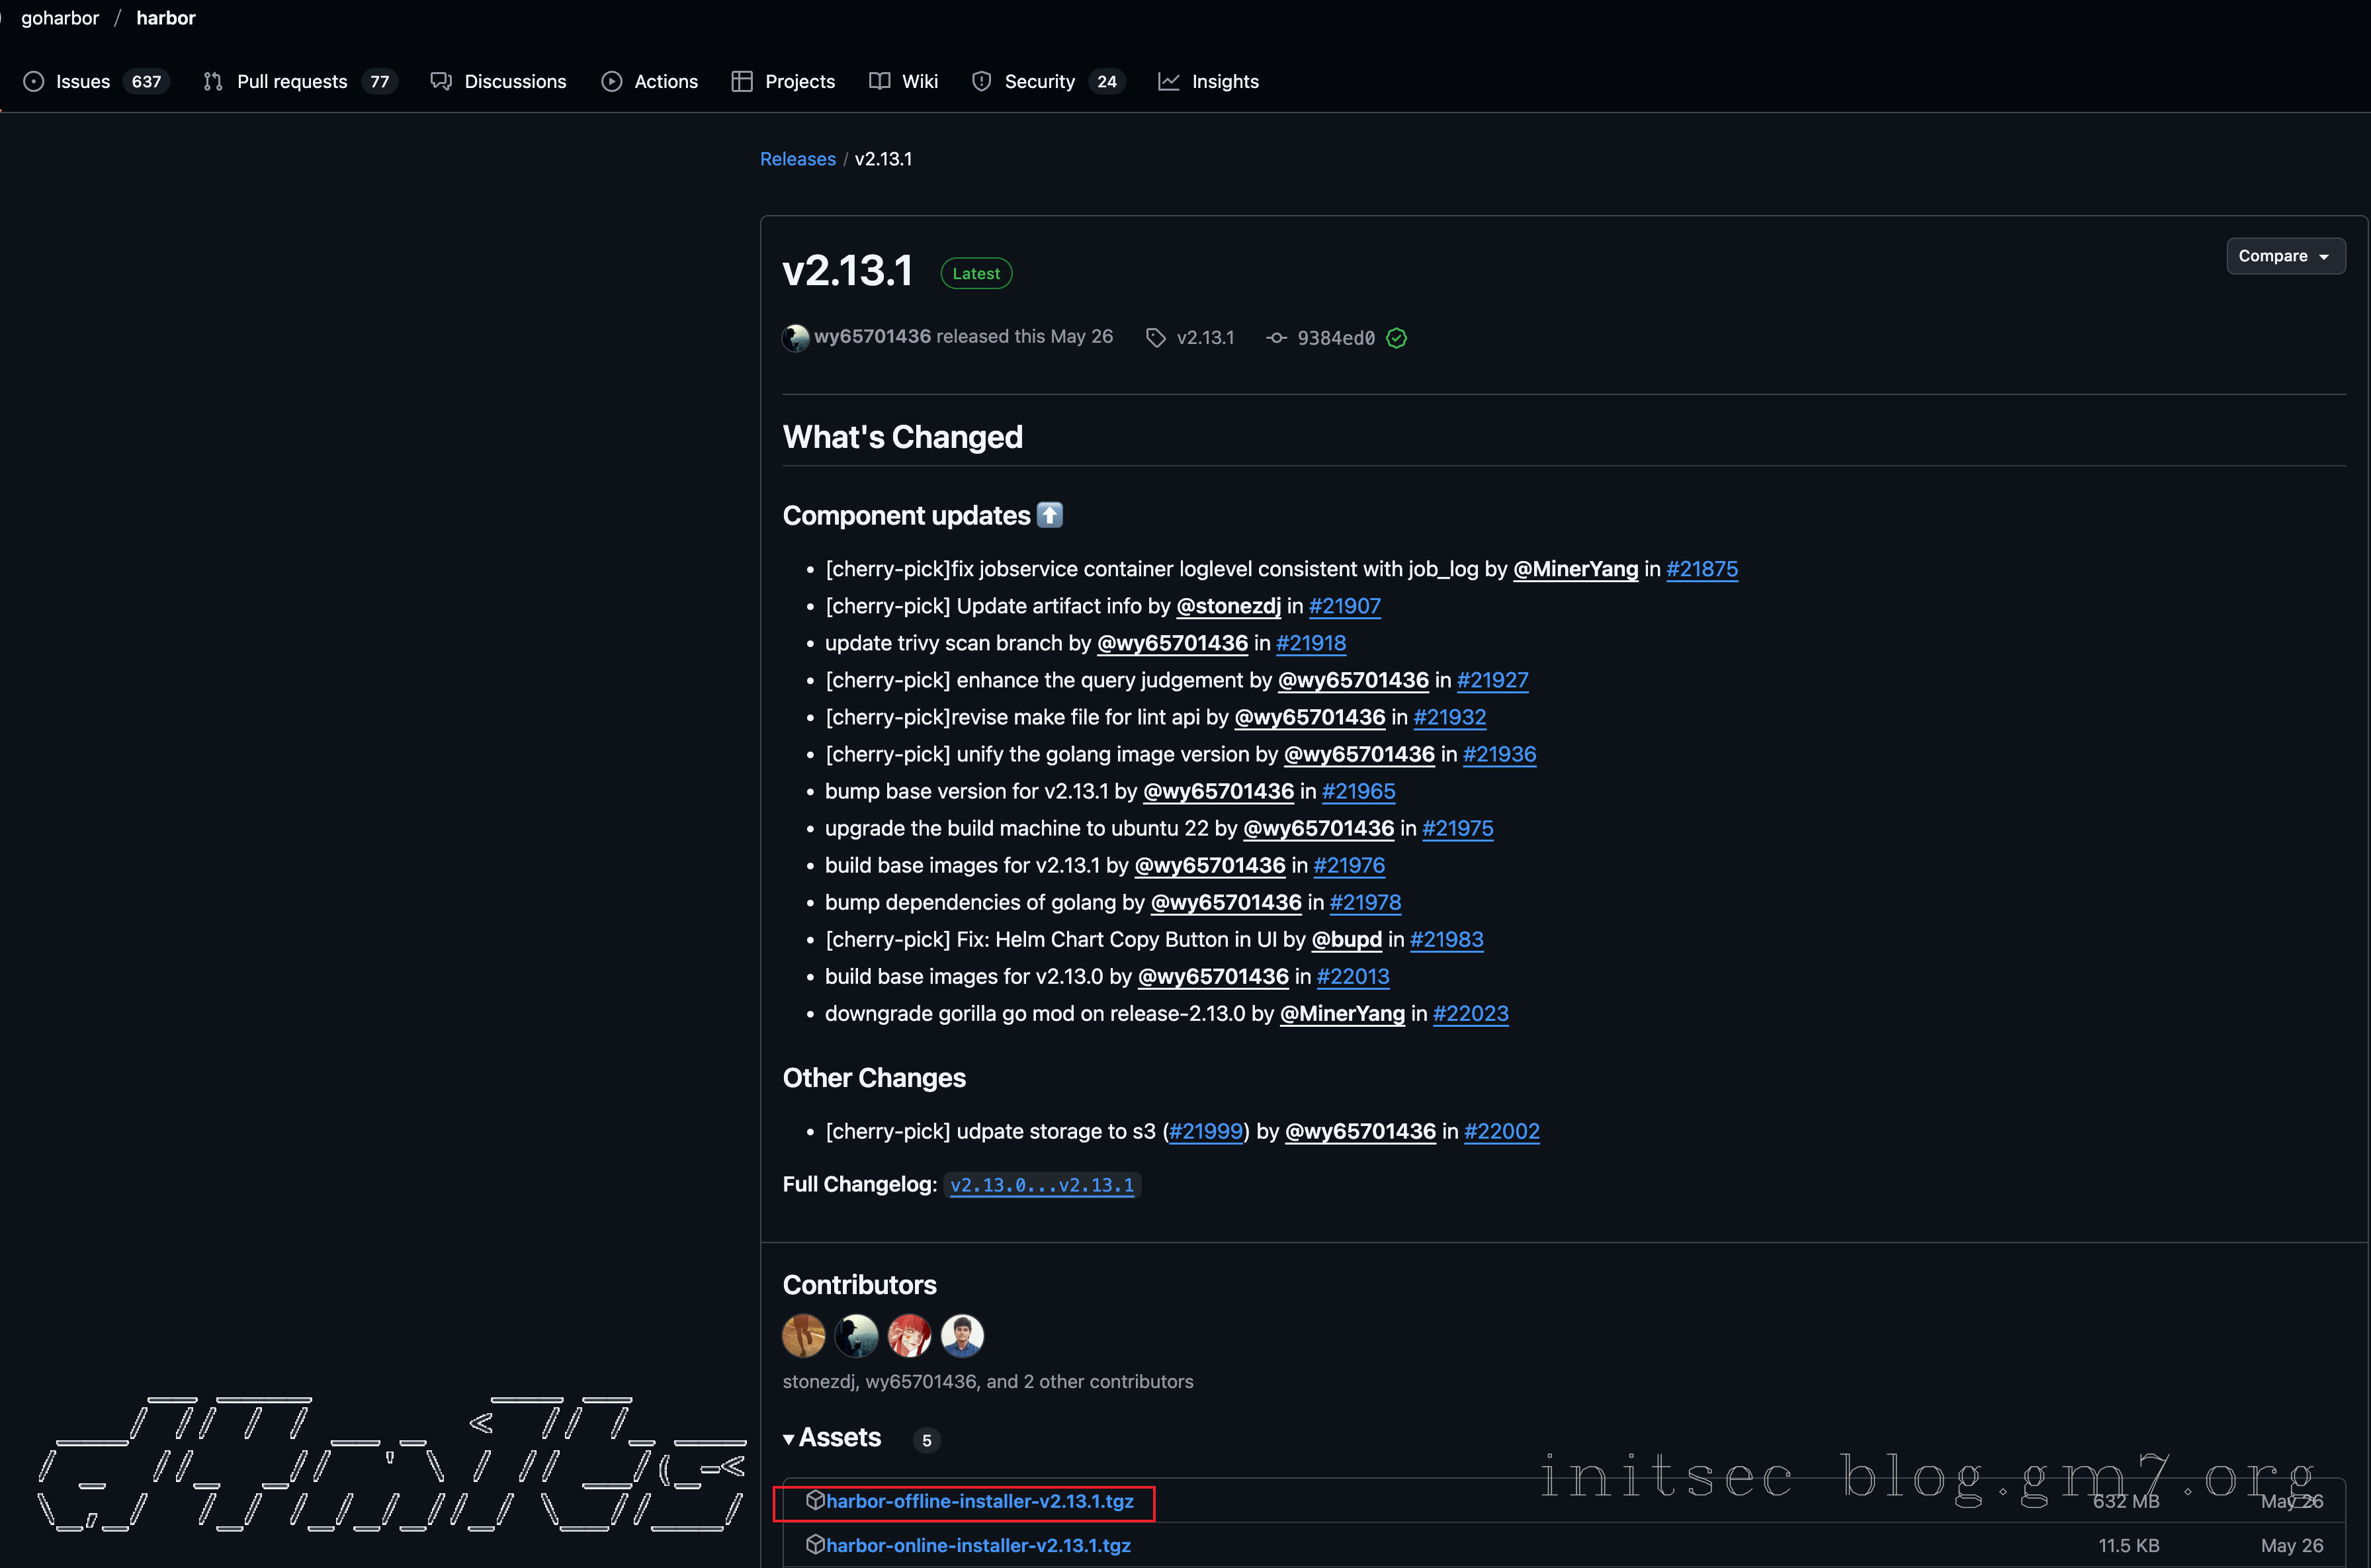
Task: Click the verified commit checkmark icon
Action: point(1397,338)
